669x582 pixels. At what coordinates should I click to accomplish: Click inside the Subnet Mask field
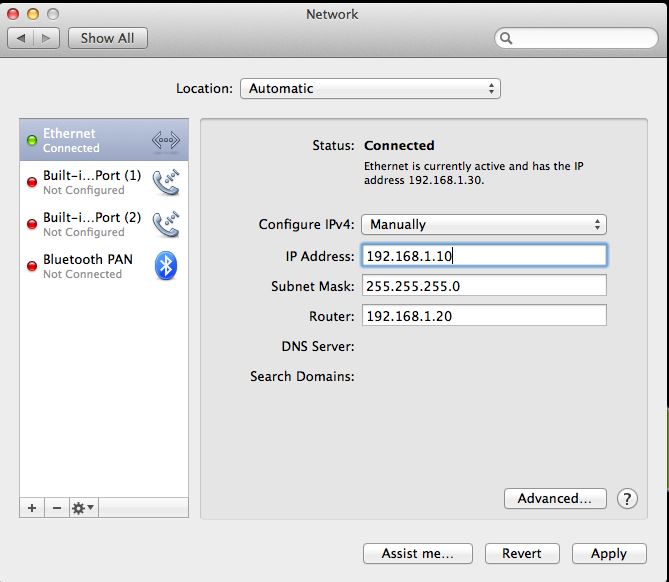click(484, 285)
